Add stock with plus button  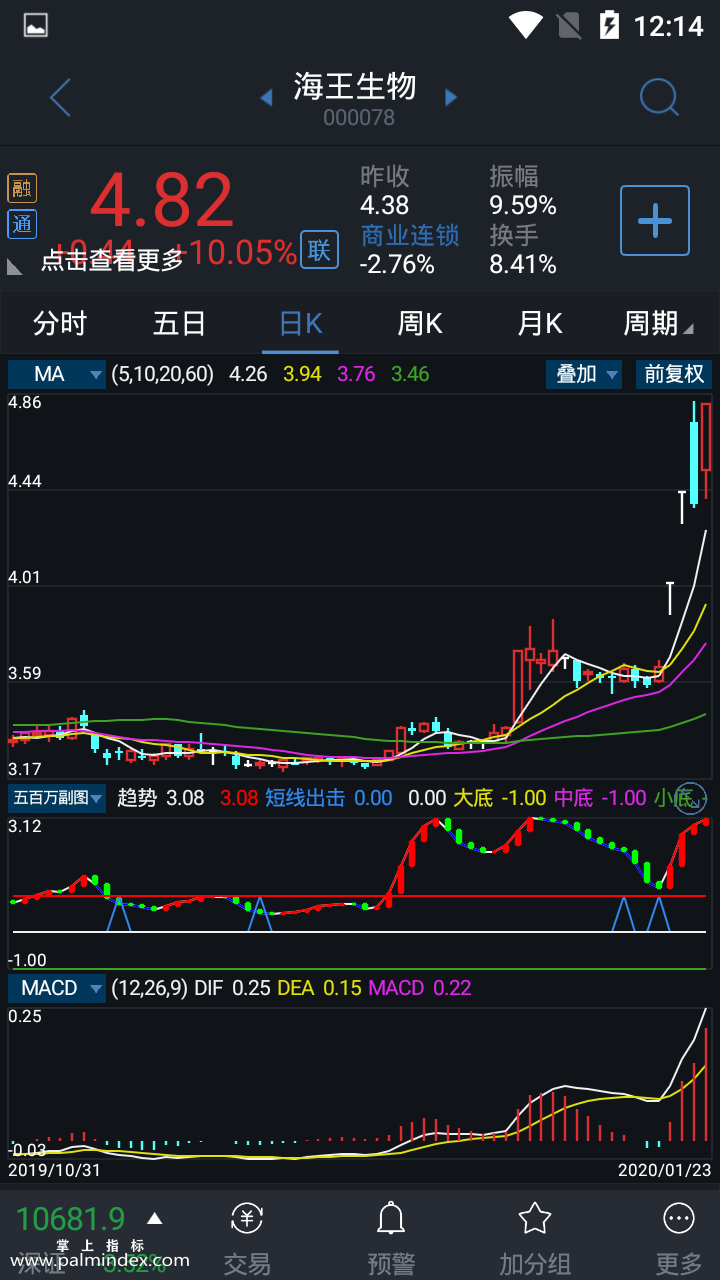[655, 220]
